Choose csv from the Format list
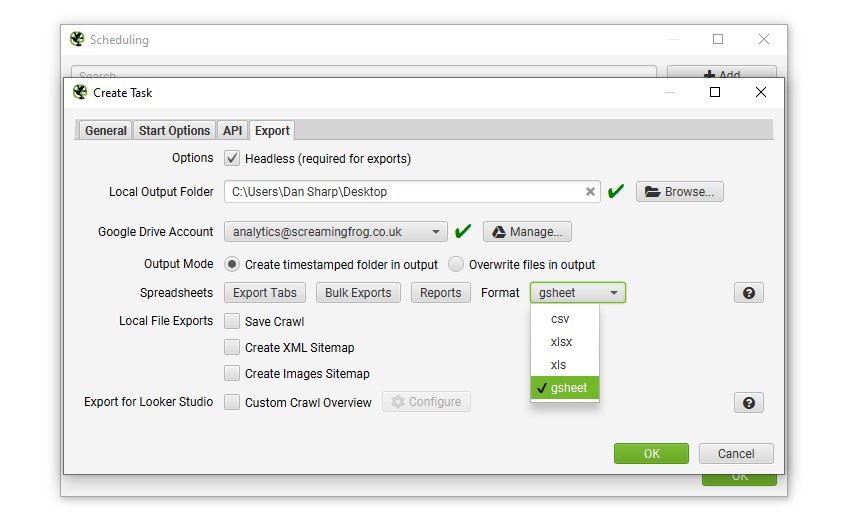Image resolution: width=850 pixels, height=518 pixels. 565,319
